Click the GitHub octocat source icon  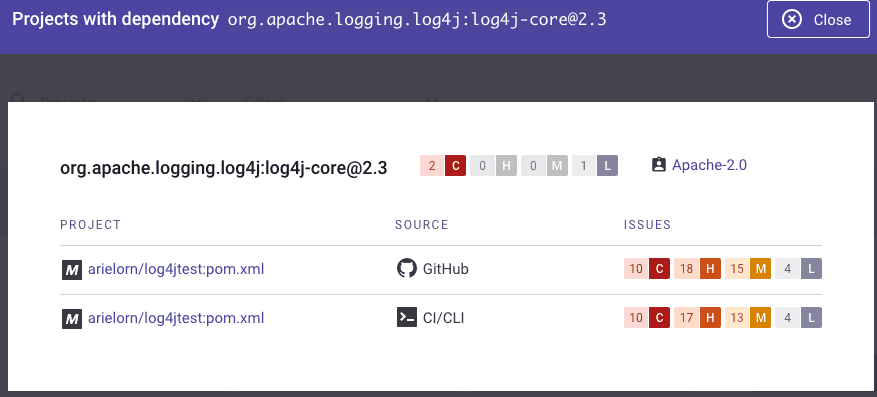click(407, 269)
